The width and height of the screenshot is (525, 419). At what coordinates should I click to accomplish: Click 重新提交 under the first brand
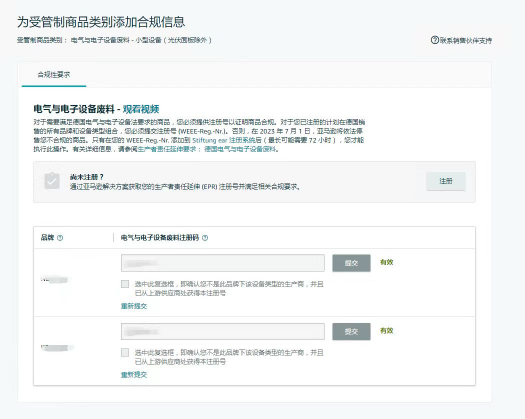[x=134, y=306]
